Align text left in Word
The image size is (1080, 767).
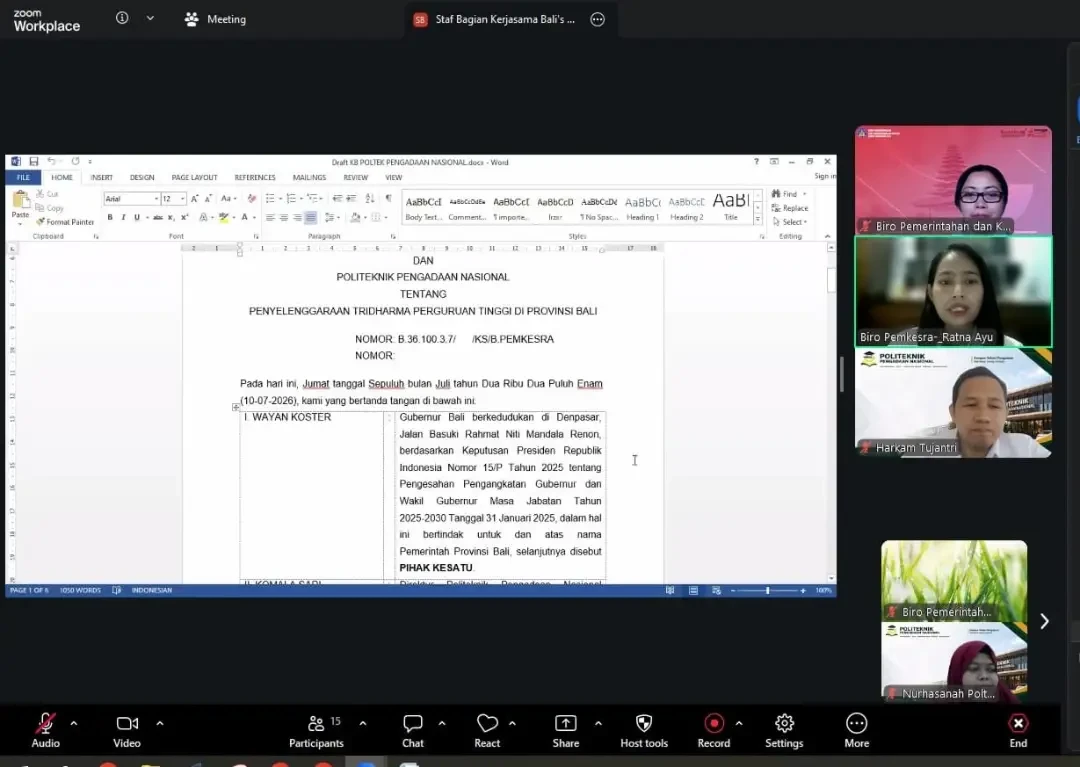[x=270, y=218]
